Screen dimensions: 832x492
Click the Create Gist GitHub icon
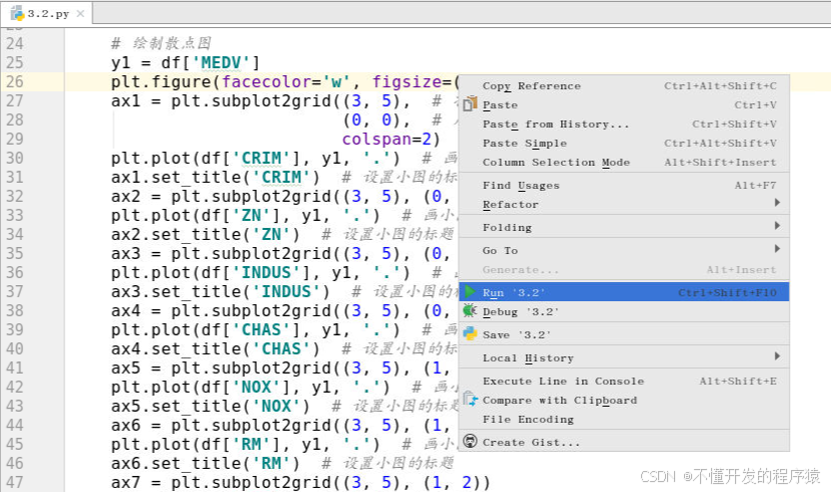[470, 441]
